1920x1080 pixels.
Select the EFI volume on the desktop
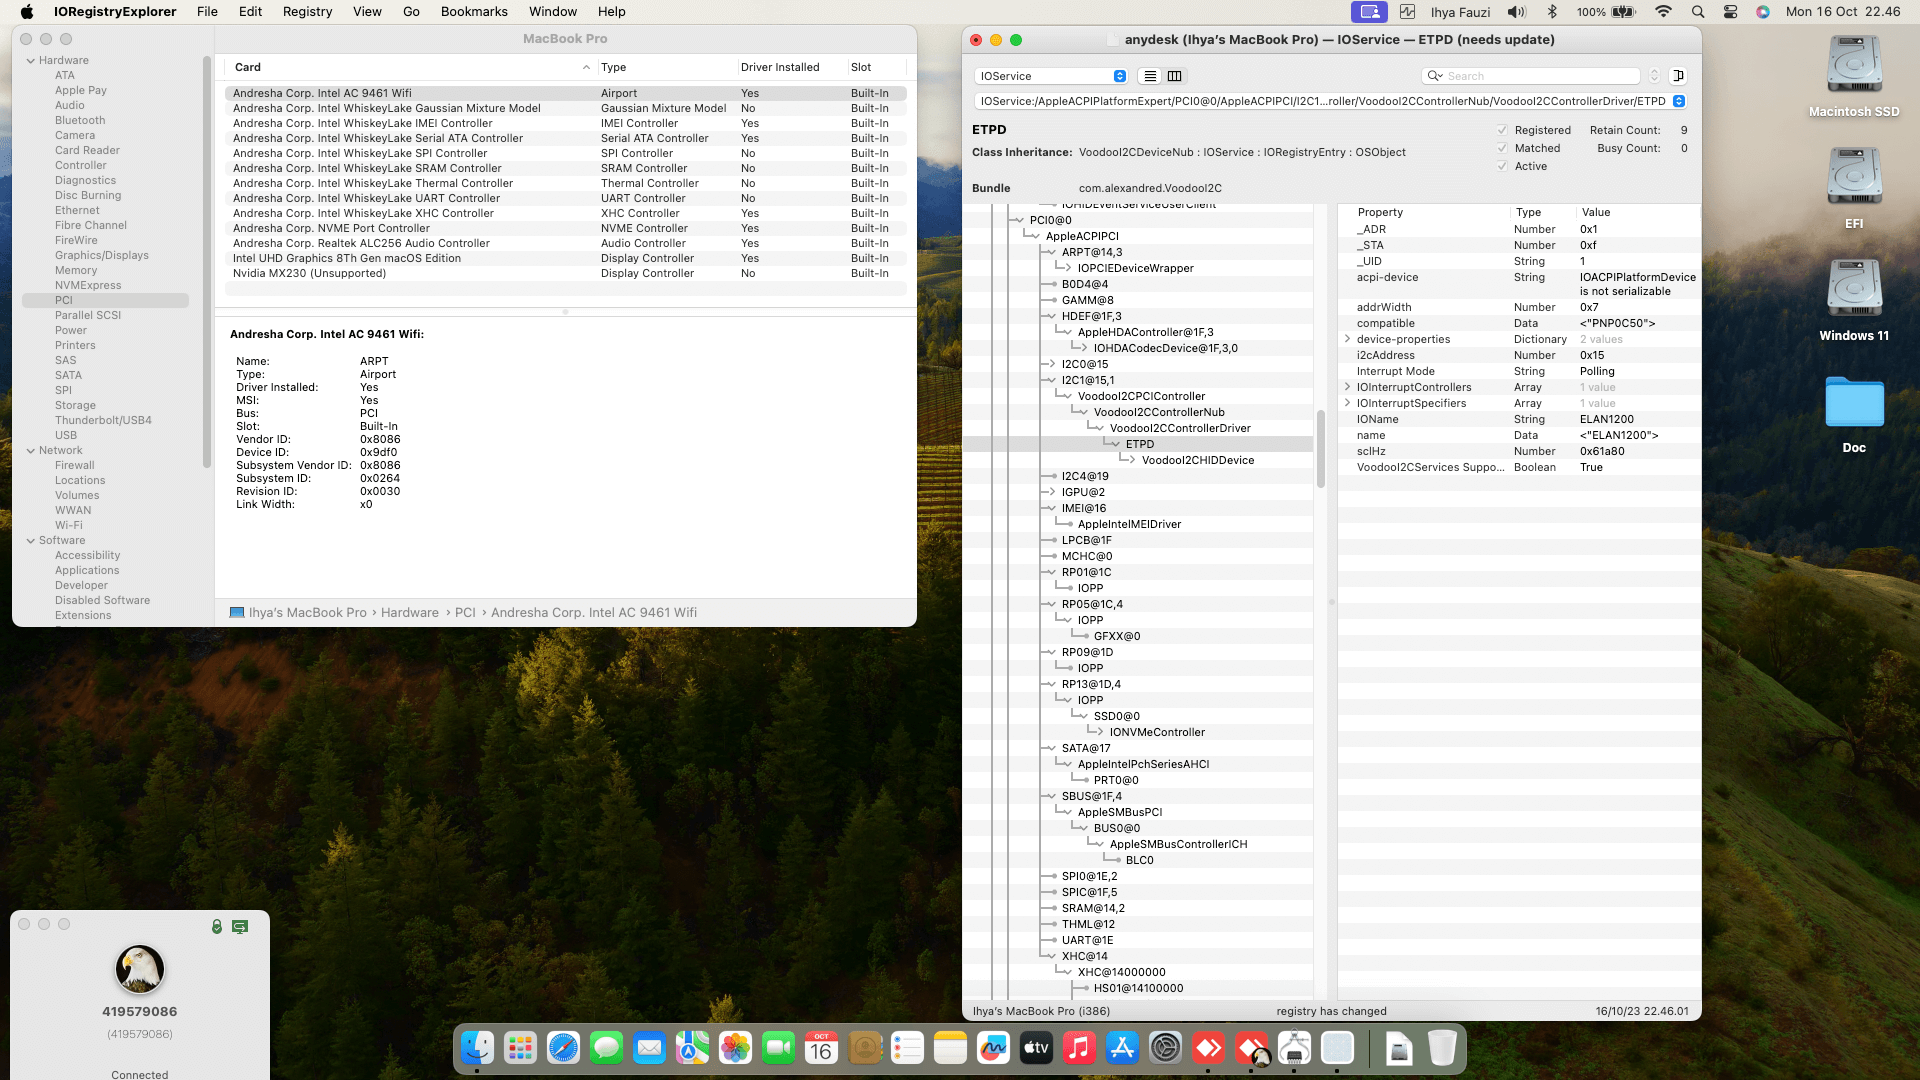pyautogui.click(x=1854, y=178)
